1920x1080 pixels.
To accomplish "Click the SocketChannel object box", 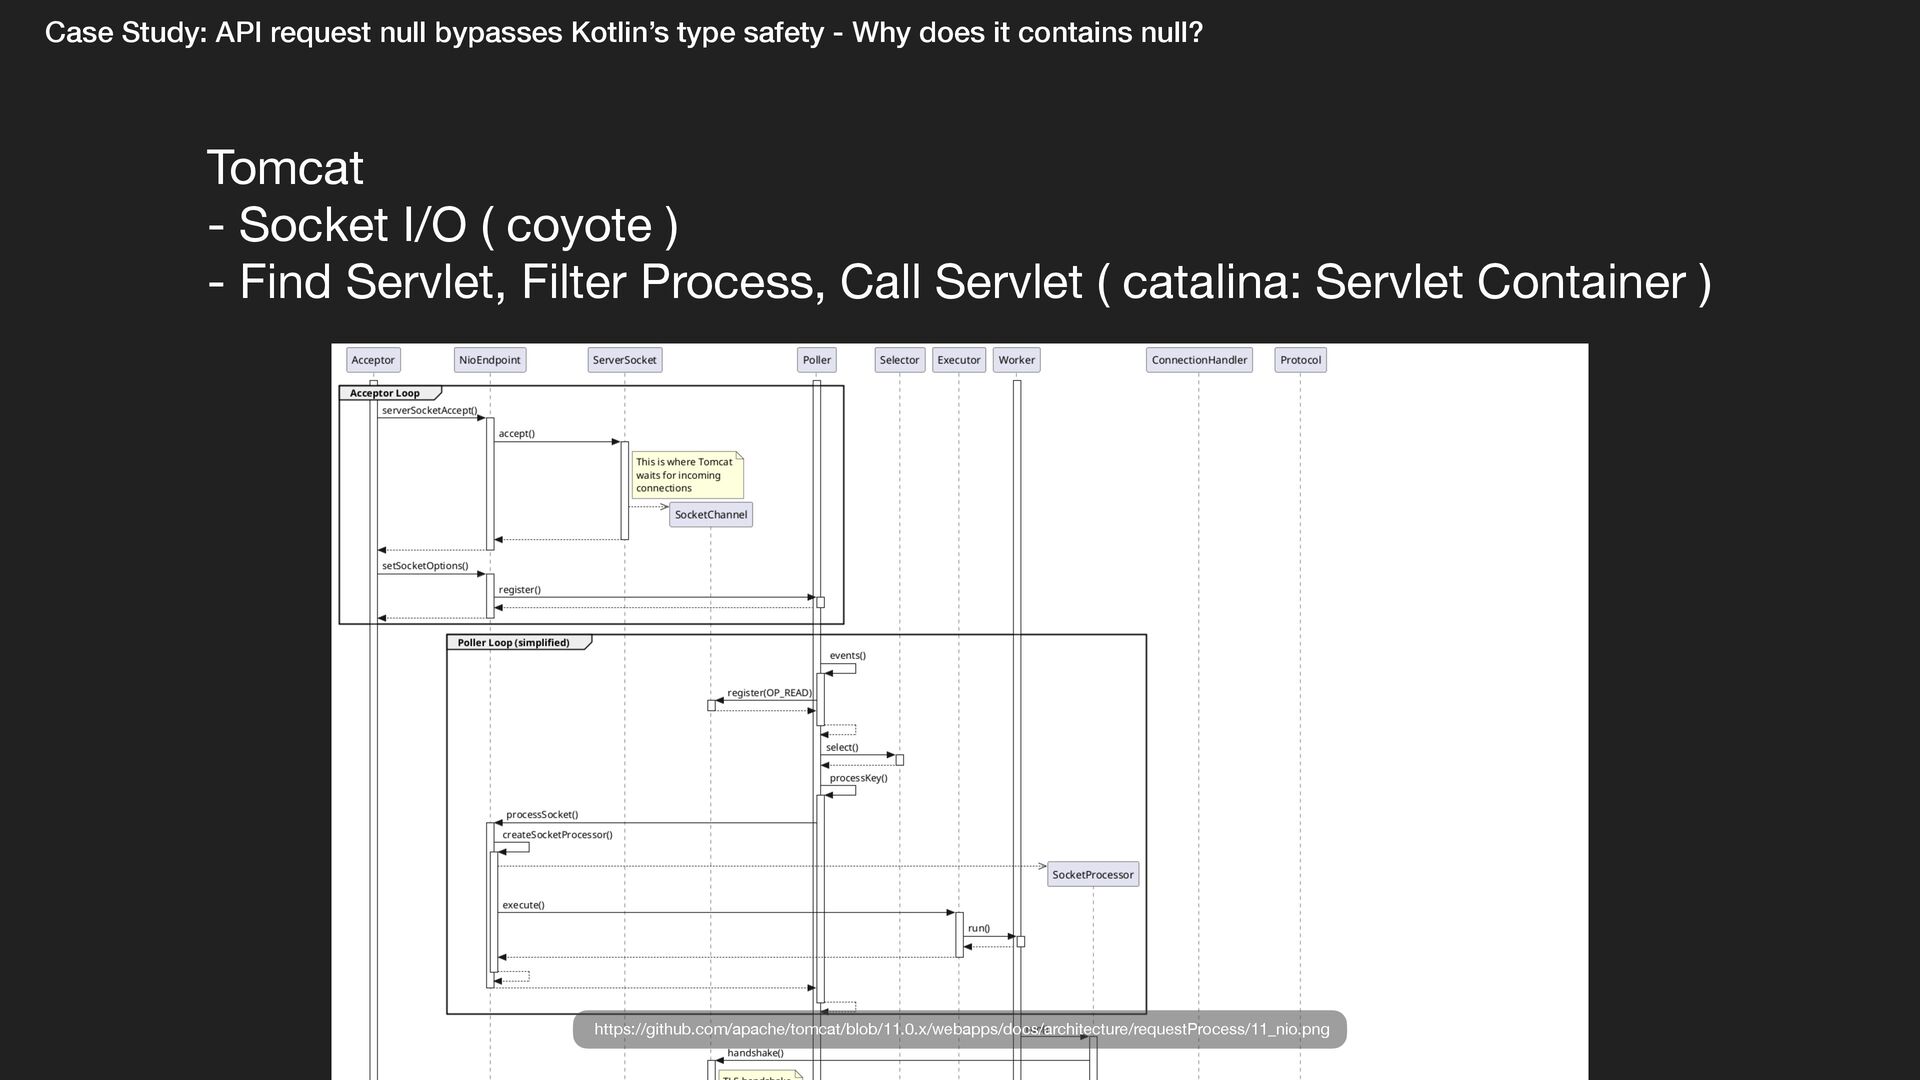I will tap(710, 515).
